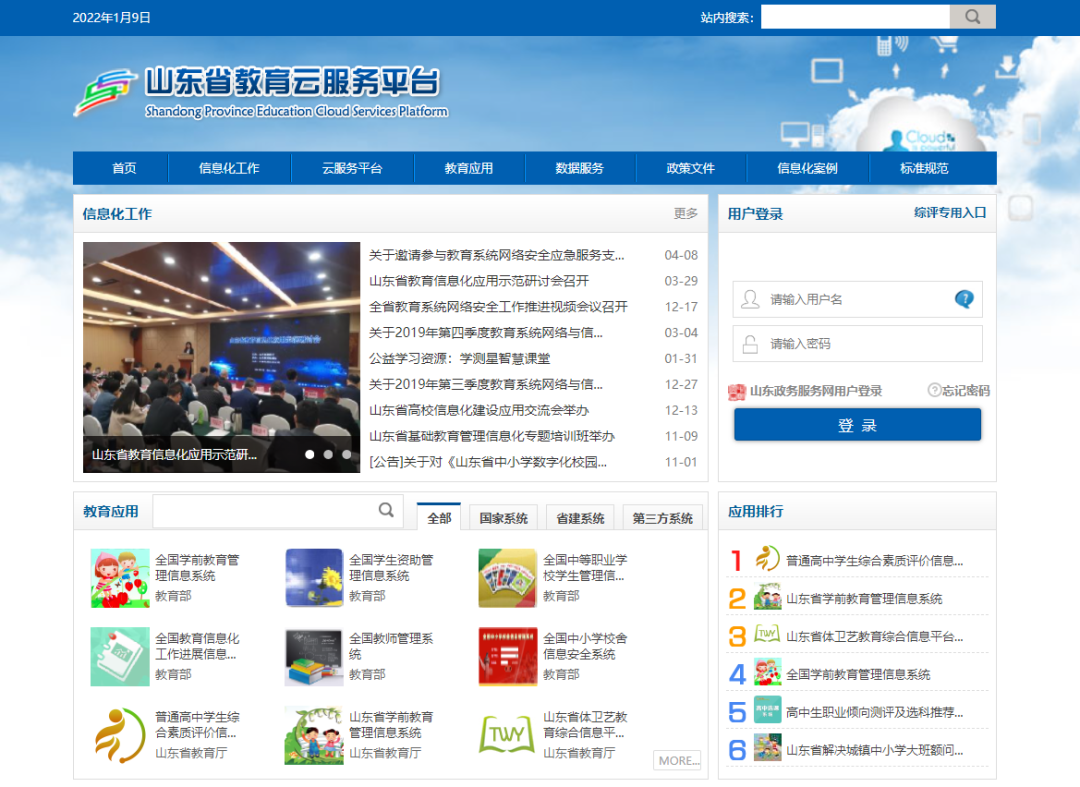Click the rank 1 综合素质评价 app icon
The height and width of the screenshot is (787, 1080).
[x=767, y=559]
